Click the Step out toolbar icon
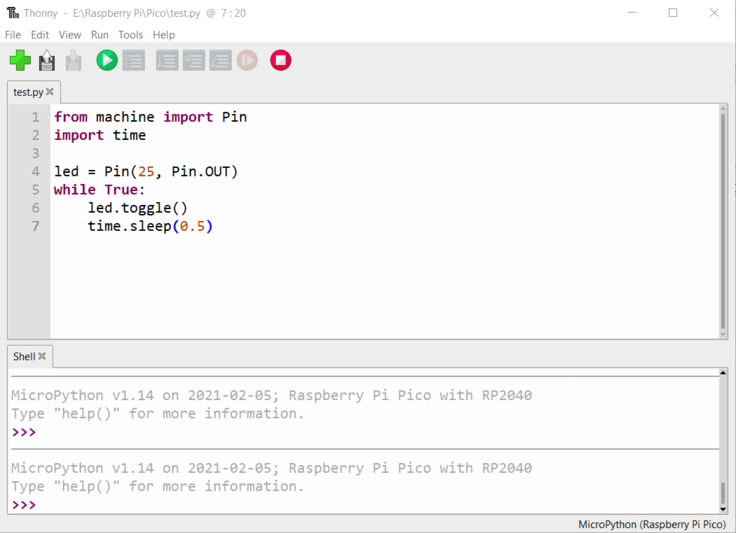This screenshot has width=736, height=533. [221, 61]
